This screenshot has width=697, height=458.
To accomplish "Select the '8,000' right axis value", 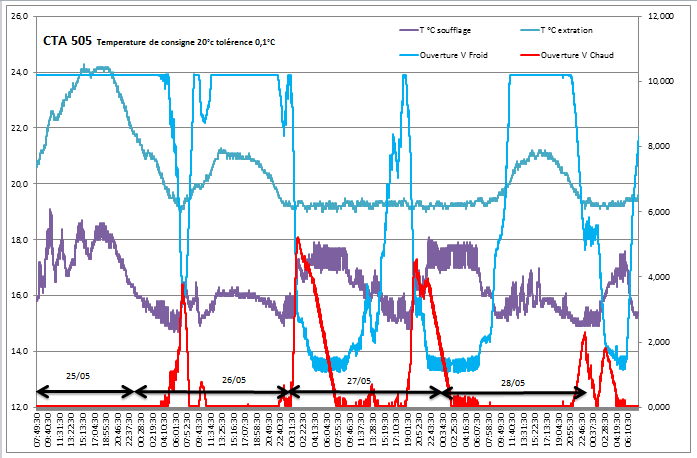I will pos(659,146).
